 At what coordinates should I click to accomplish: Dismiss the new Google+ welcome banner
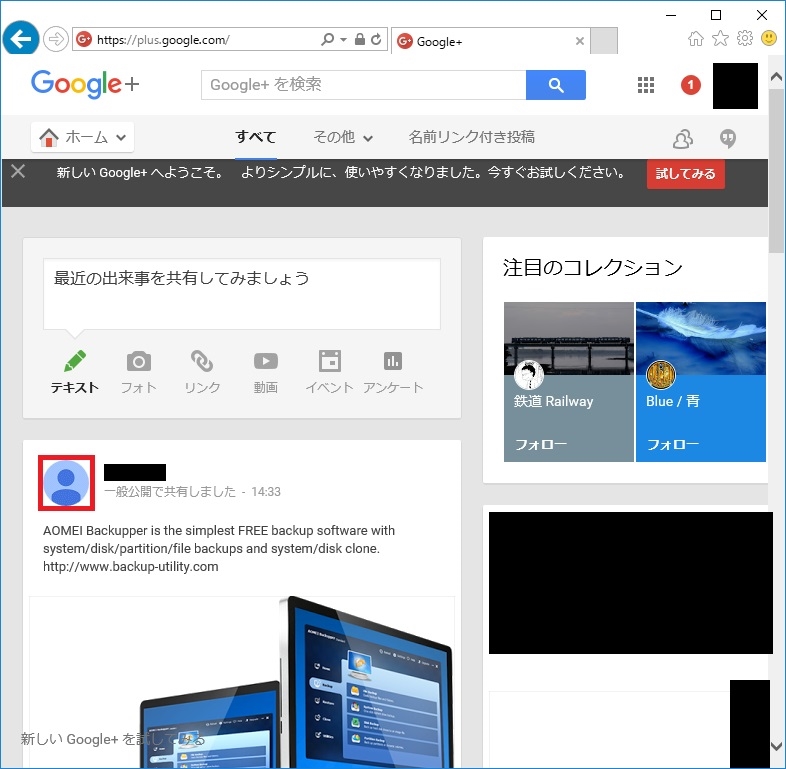click(18, 171)
